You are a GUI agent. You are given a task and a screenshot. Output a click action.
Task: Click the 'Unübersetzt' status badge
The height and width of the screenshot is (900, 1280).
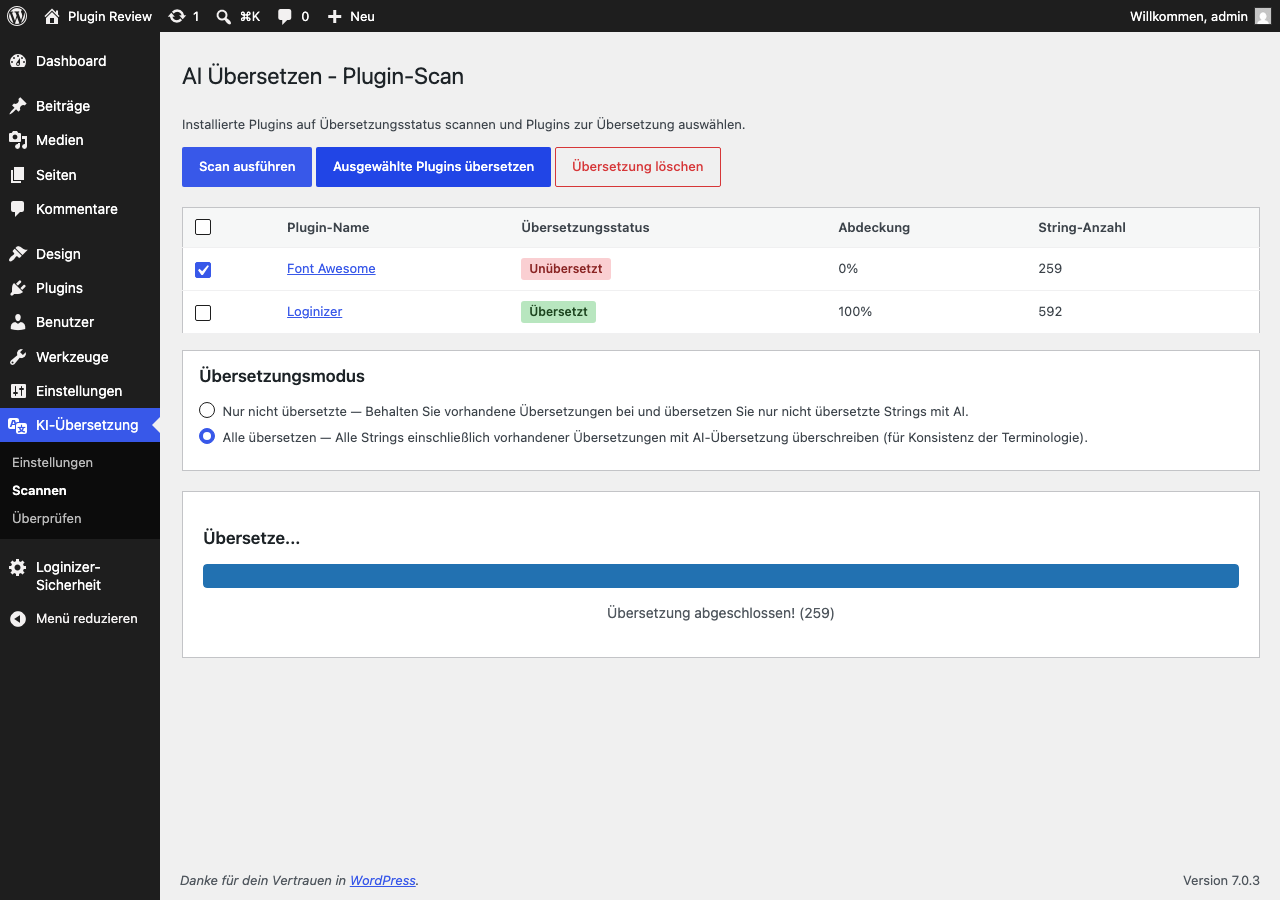566,269
